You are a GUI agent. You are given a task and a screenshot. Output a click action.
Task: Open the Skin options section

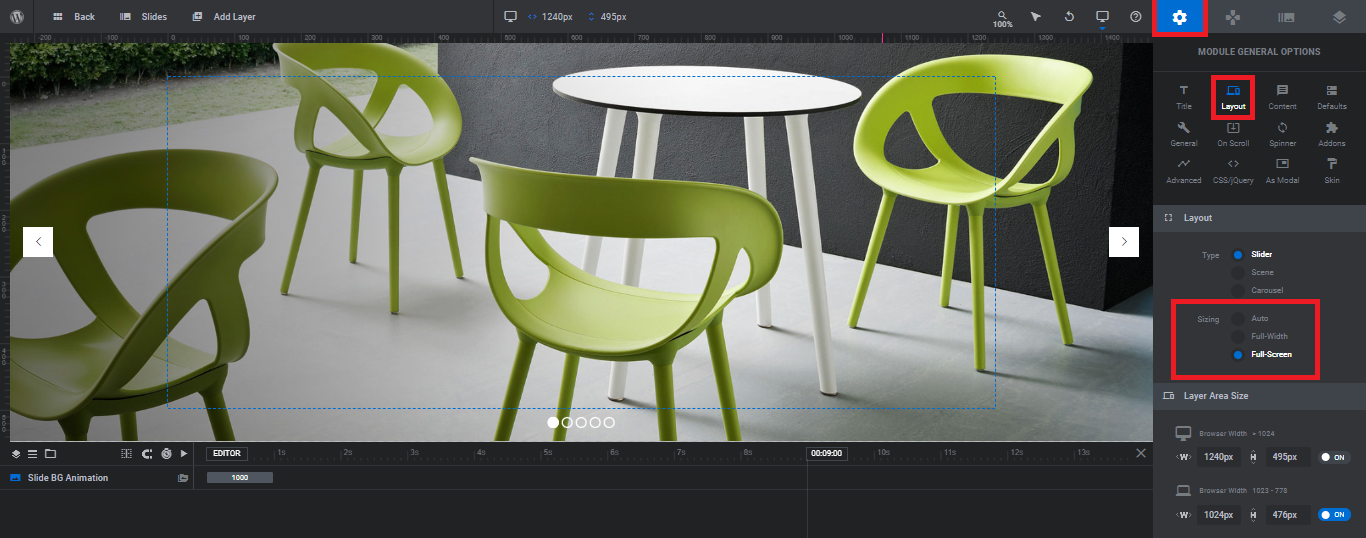[1332, 171]
